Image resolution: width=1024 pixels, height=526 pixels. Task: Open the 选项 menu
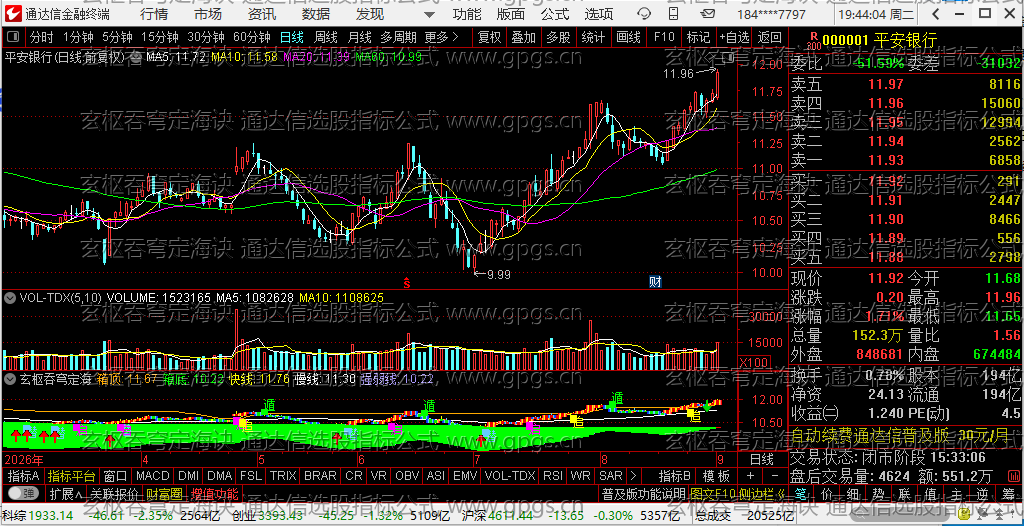599,14
